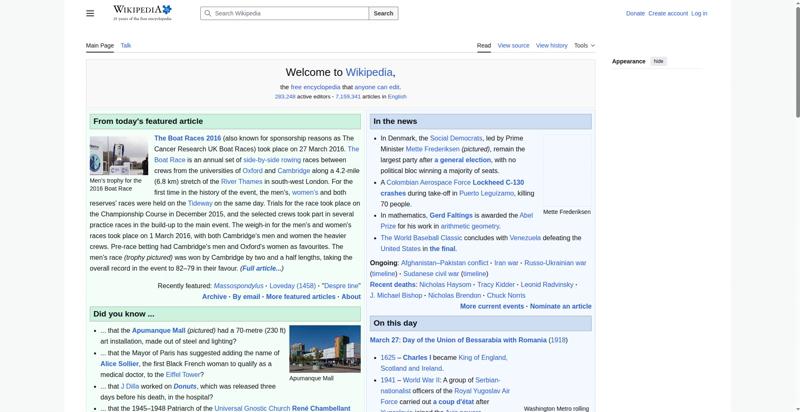Go to the Donate page
The image size is (800, 412).
(635, 13)
